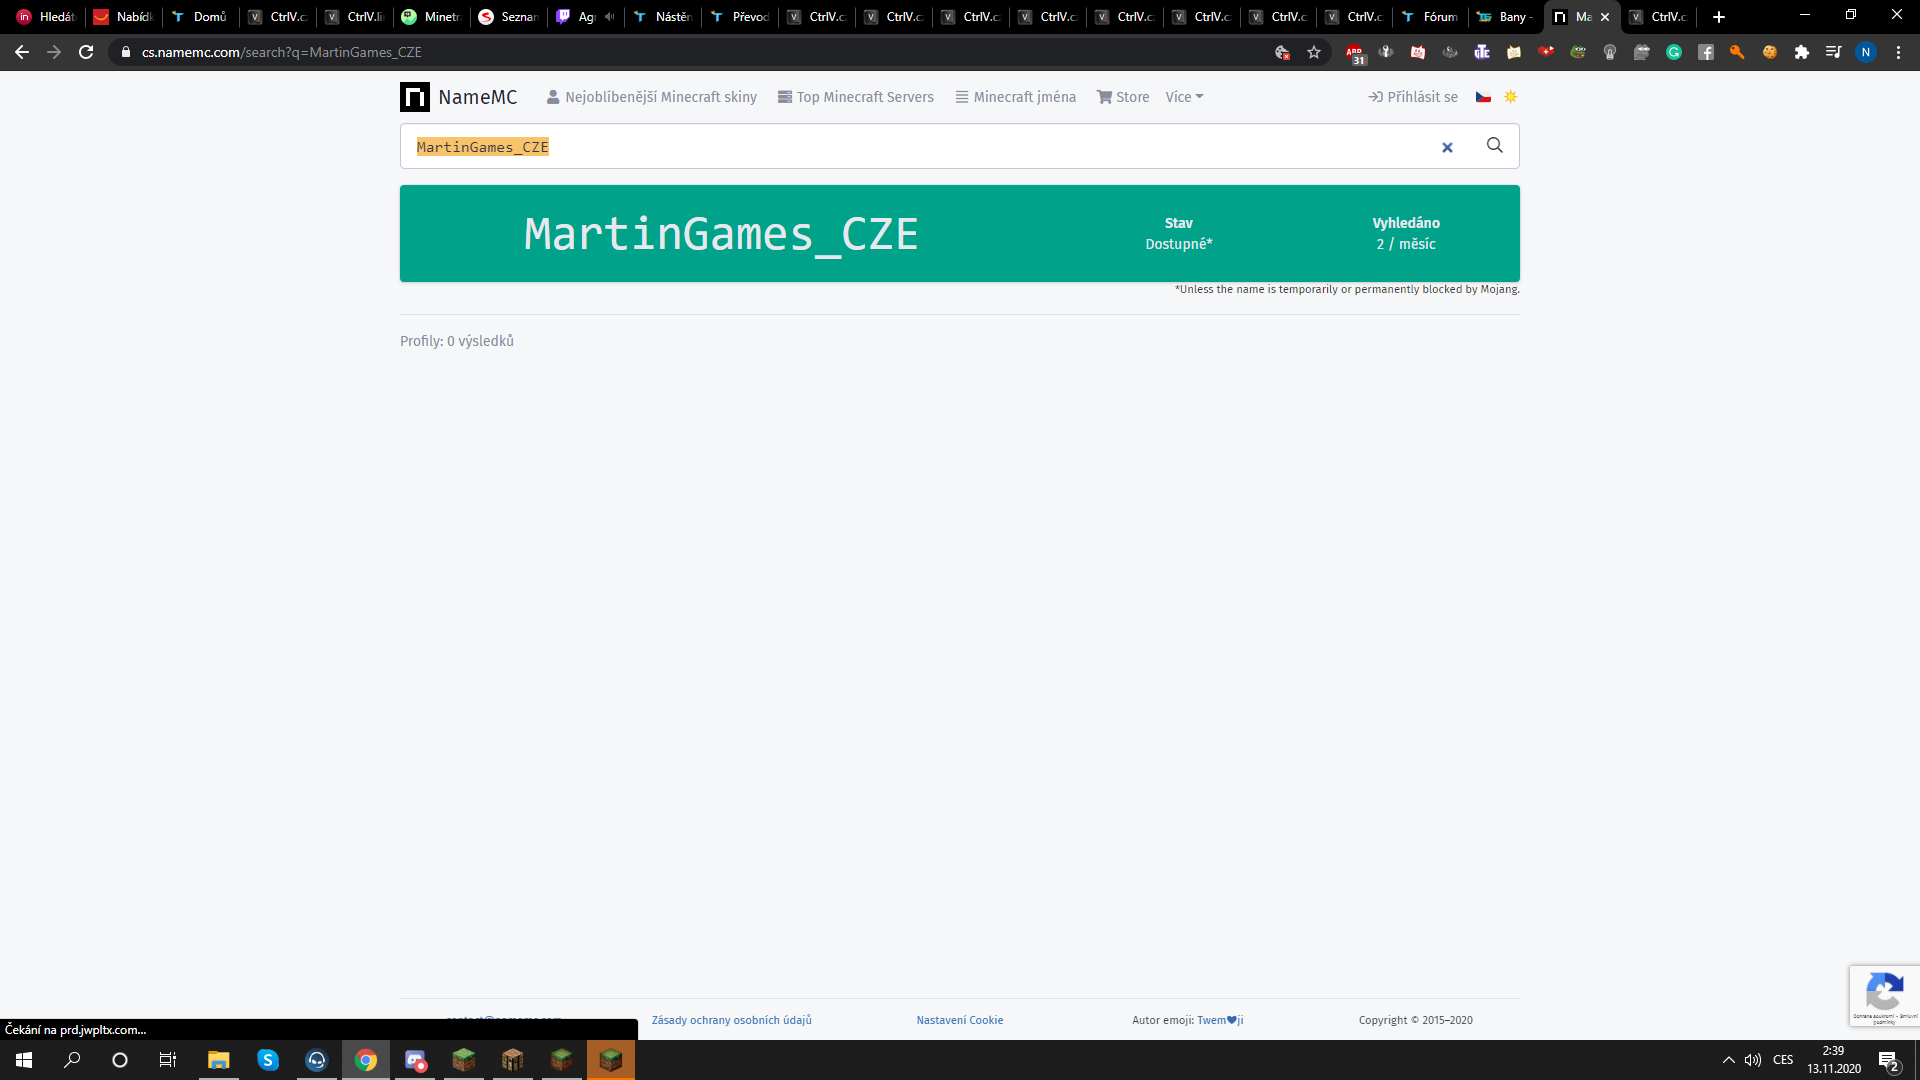
Task: Mute audio via taskbar volume icon
Action: point(1753,1060)
